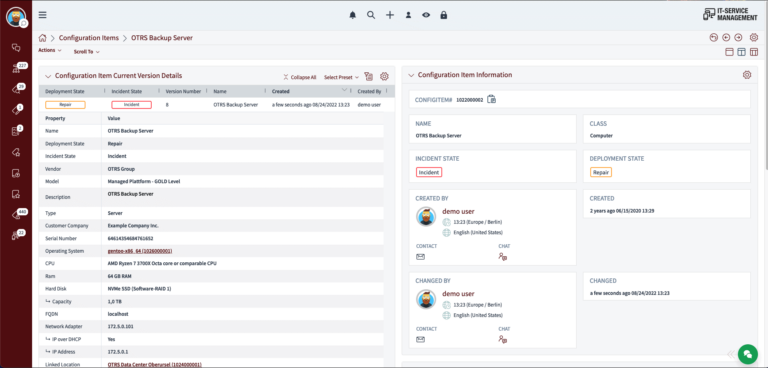
Task: Click Repair badge in version row
Action: click(65, 105)
